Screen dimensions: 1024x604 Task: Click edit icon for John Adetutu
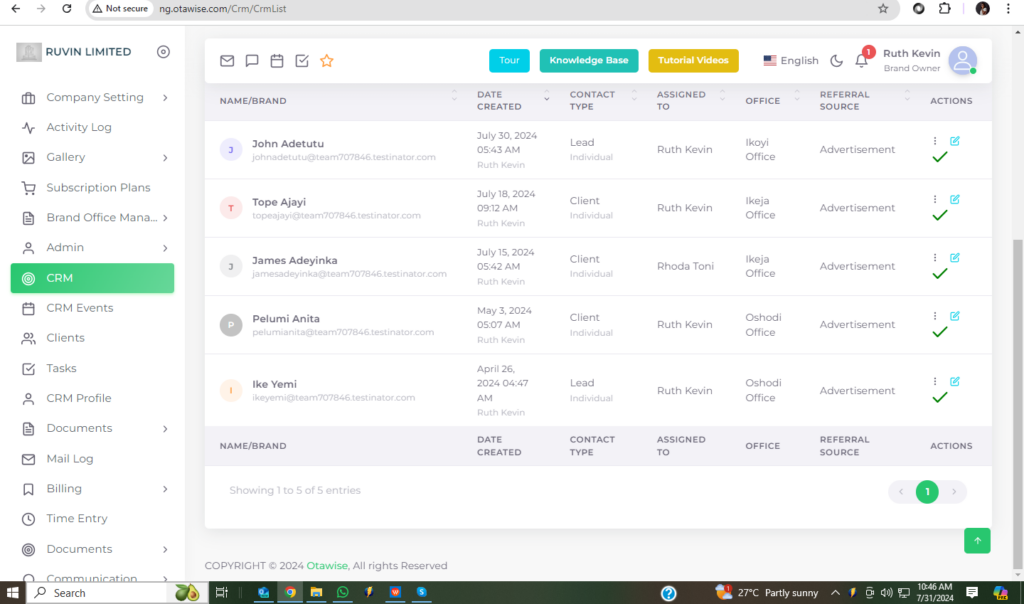[955, 141]
